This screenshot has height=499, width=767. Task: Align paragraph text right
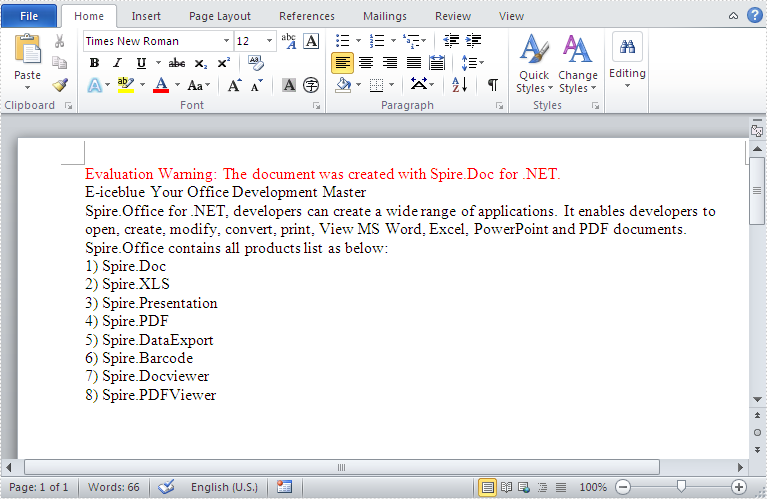pos(390,63)
